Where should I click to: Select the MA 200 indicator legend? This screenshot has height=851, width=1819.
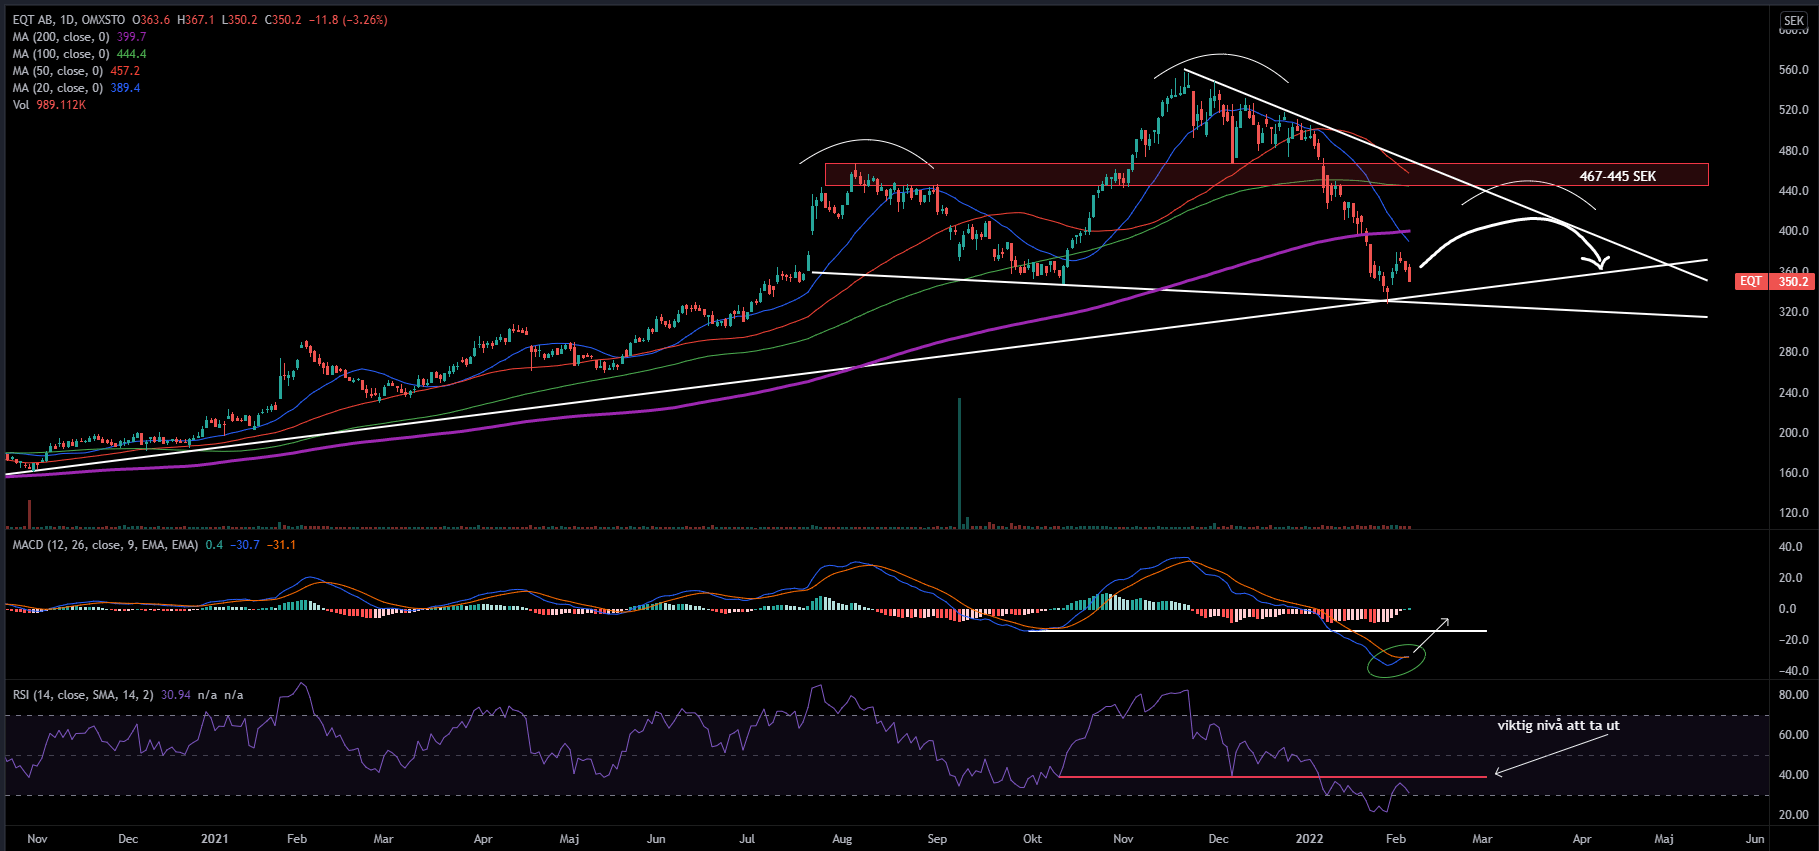(x=61, y=37)
